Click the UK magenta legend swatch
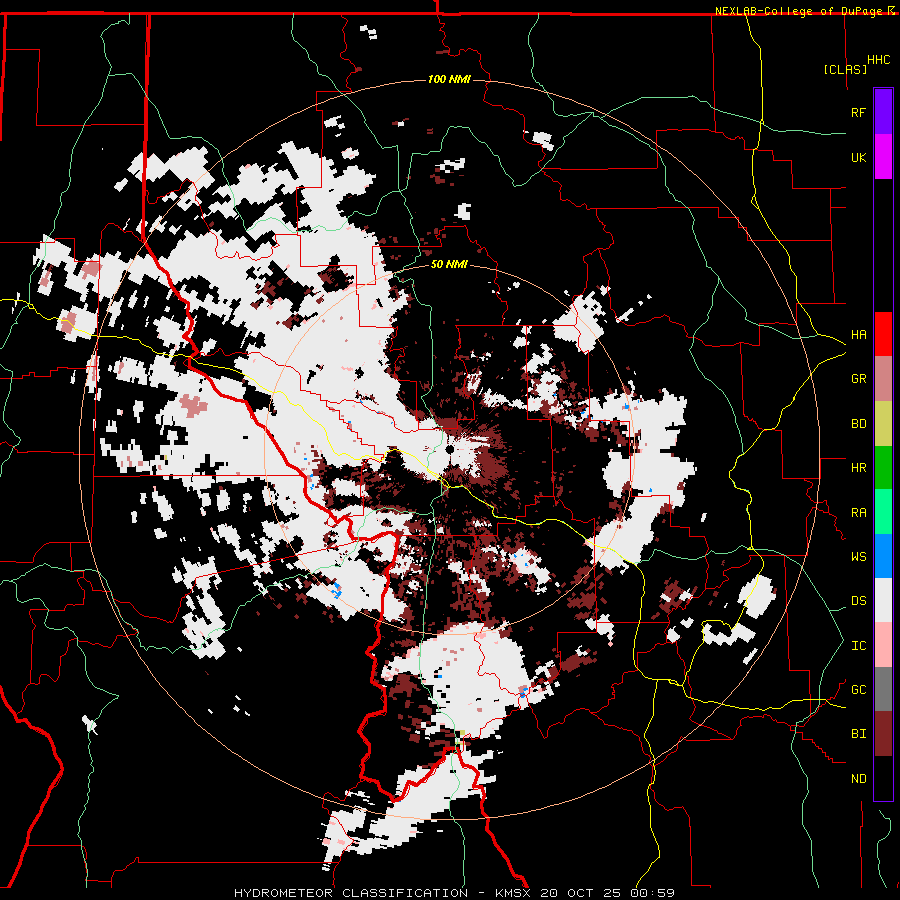 pyautogui.click(x=883, y=157)
